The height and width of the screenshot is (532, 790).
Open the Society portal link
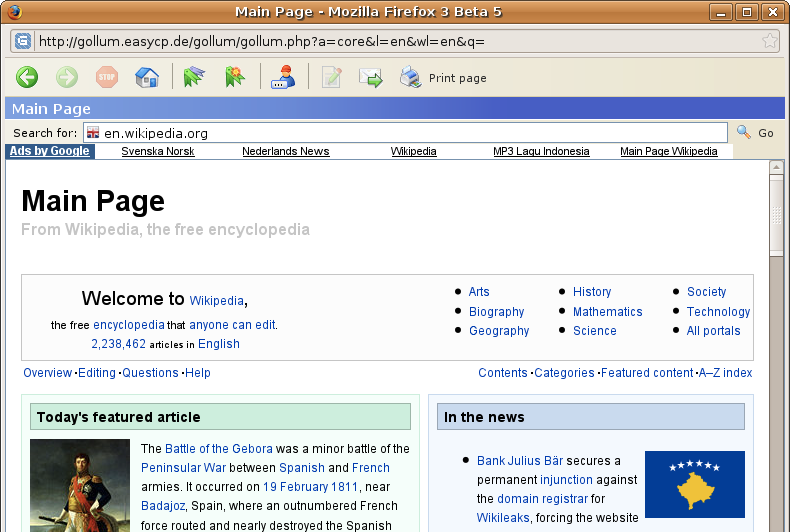pos(706,292)
